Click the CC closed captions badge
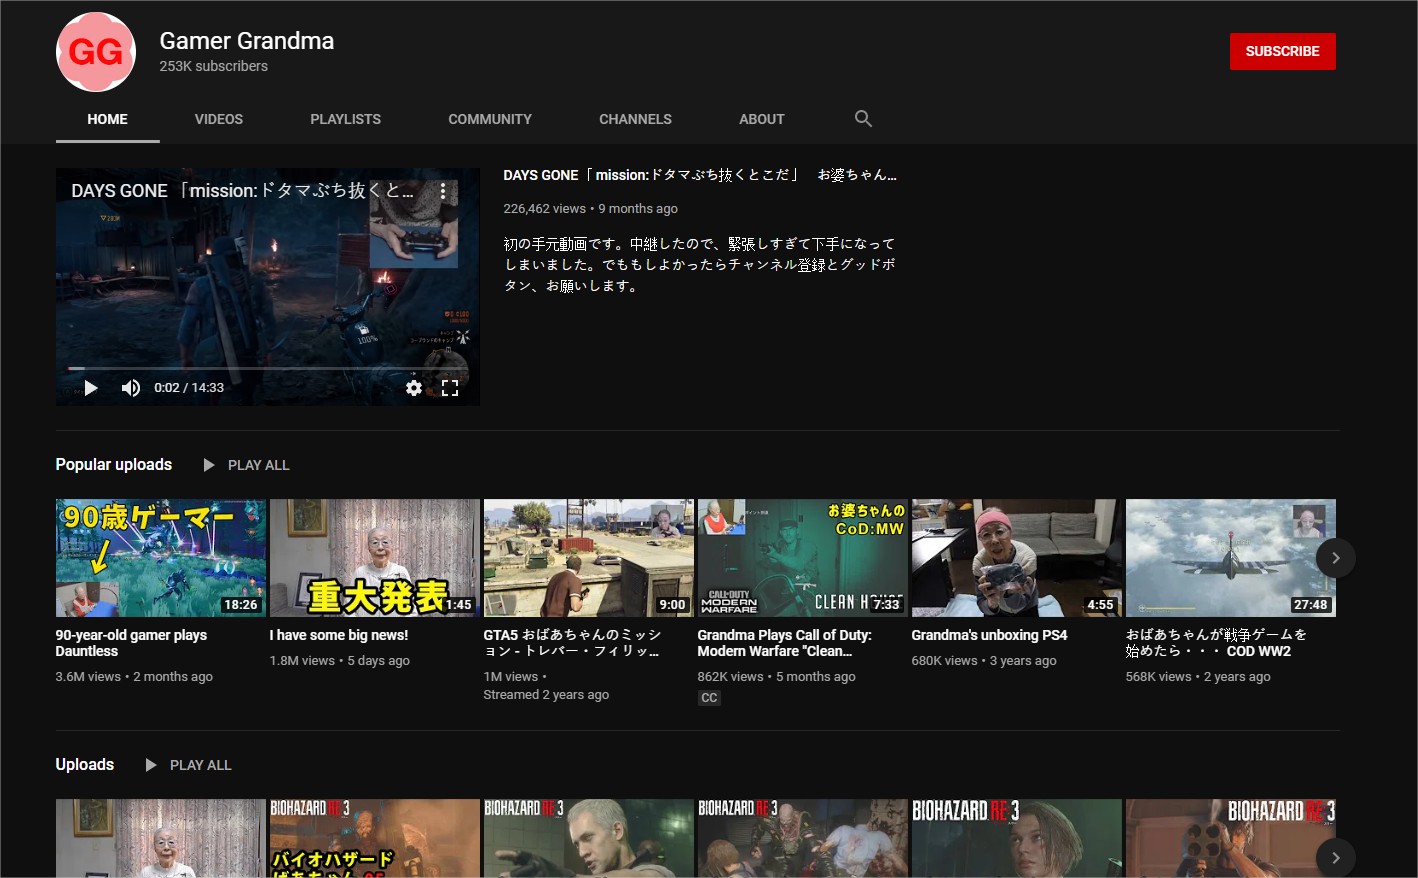 tap(709, 698)
